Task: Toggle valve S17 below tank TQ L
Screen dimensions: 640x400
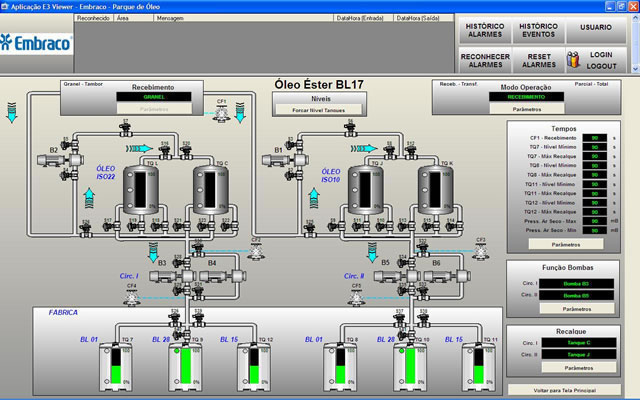Action: click(111, 225)
